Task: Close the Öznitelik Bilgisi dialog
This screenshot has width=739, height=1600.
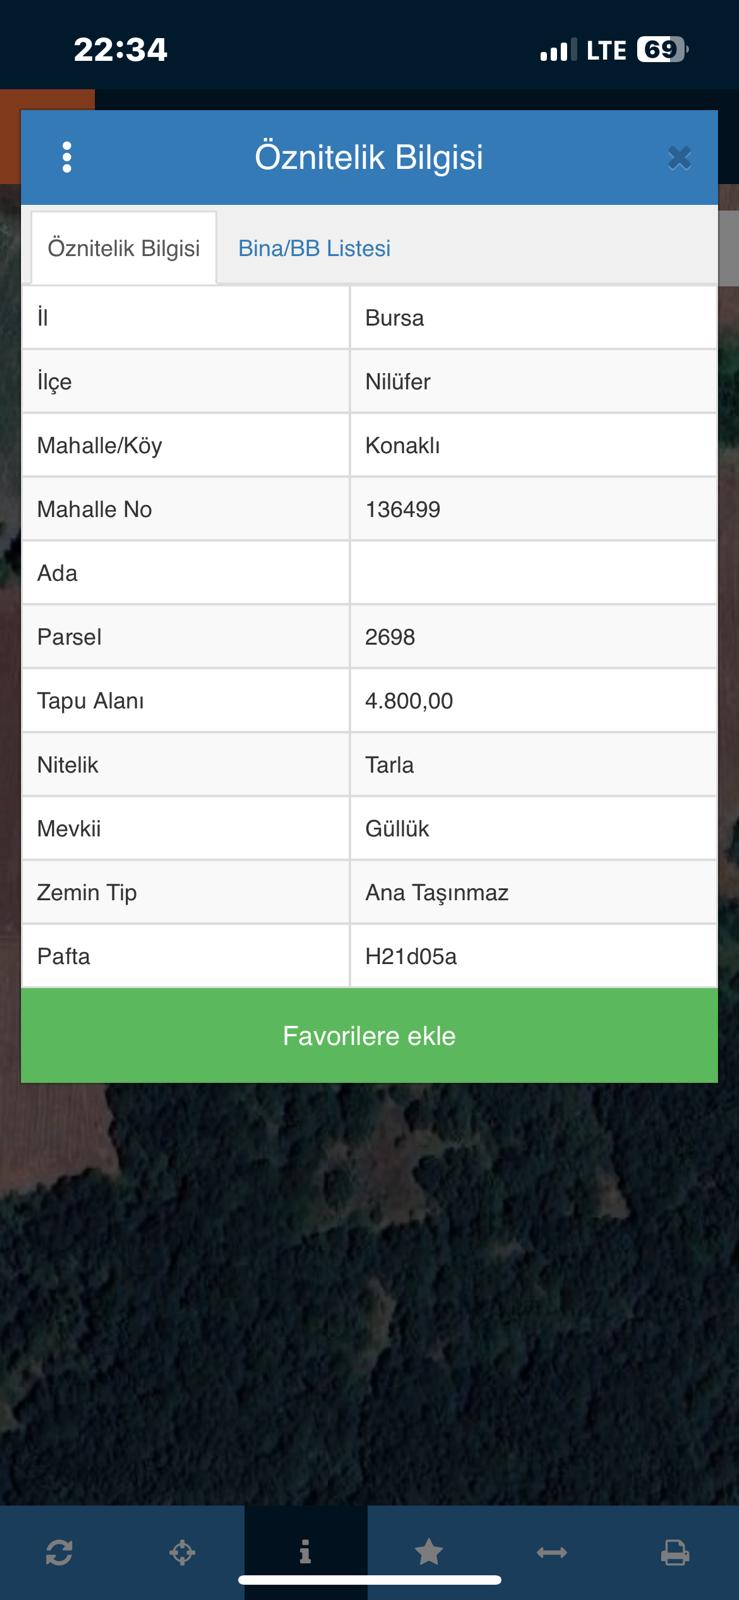Action: click(x=679, y=158)
